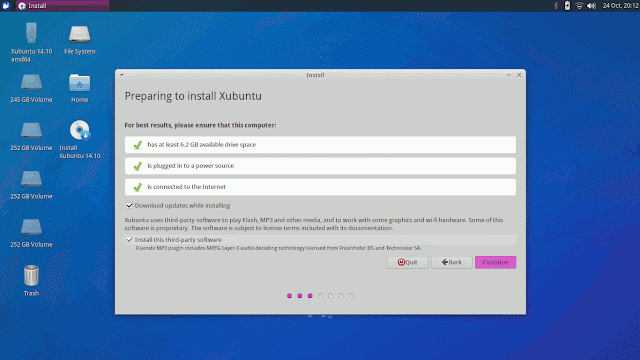Open the Home folder desktop icon
Screen dimensions: 640x360
79,83
